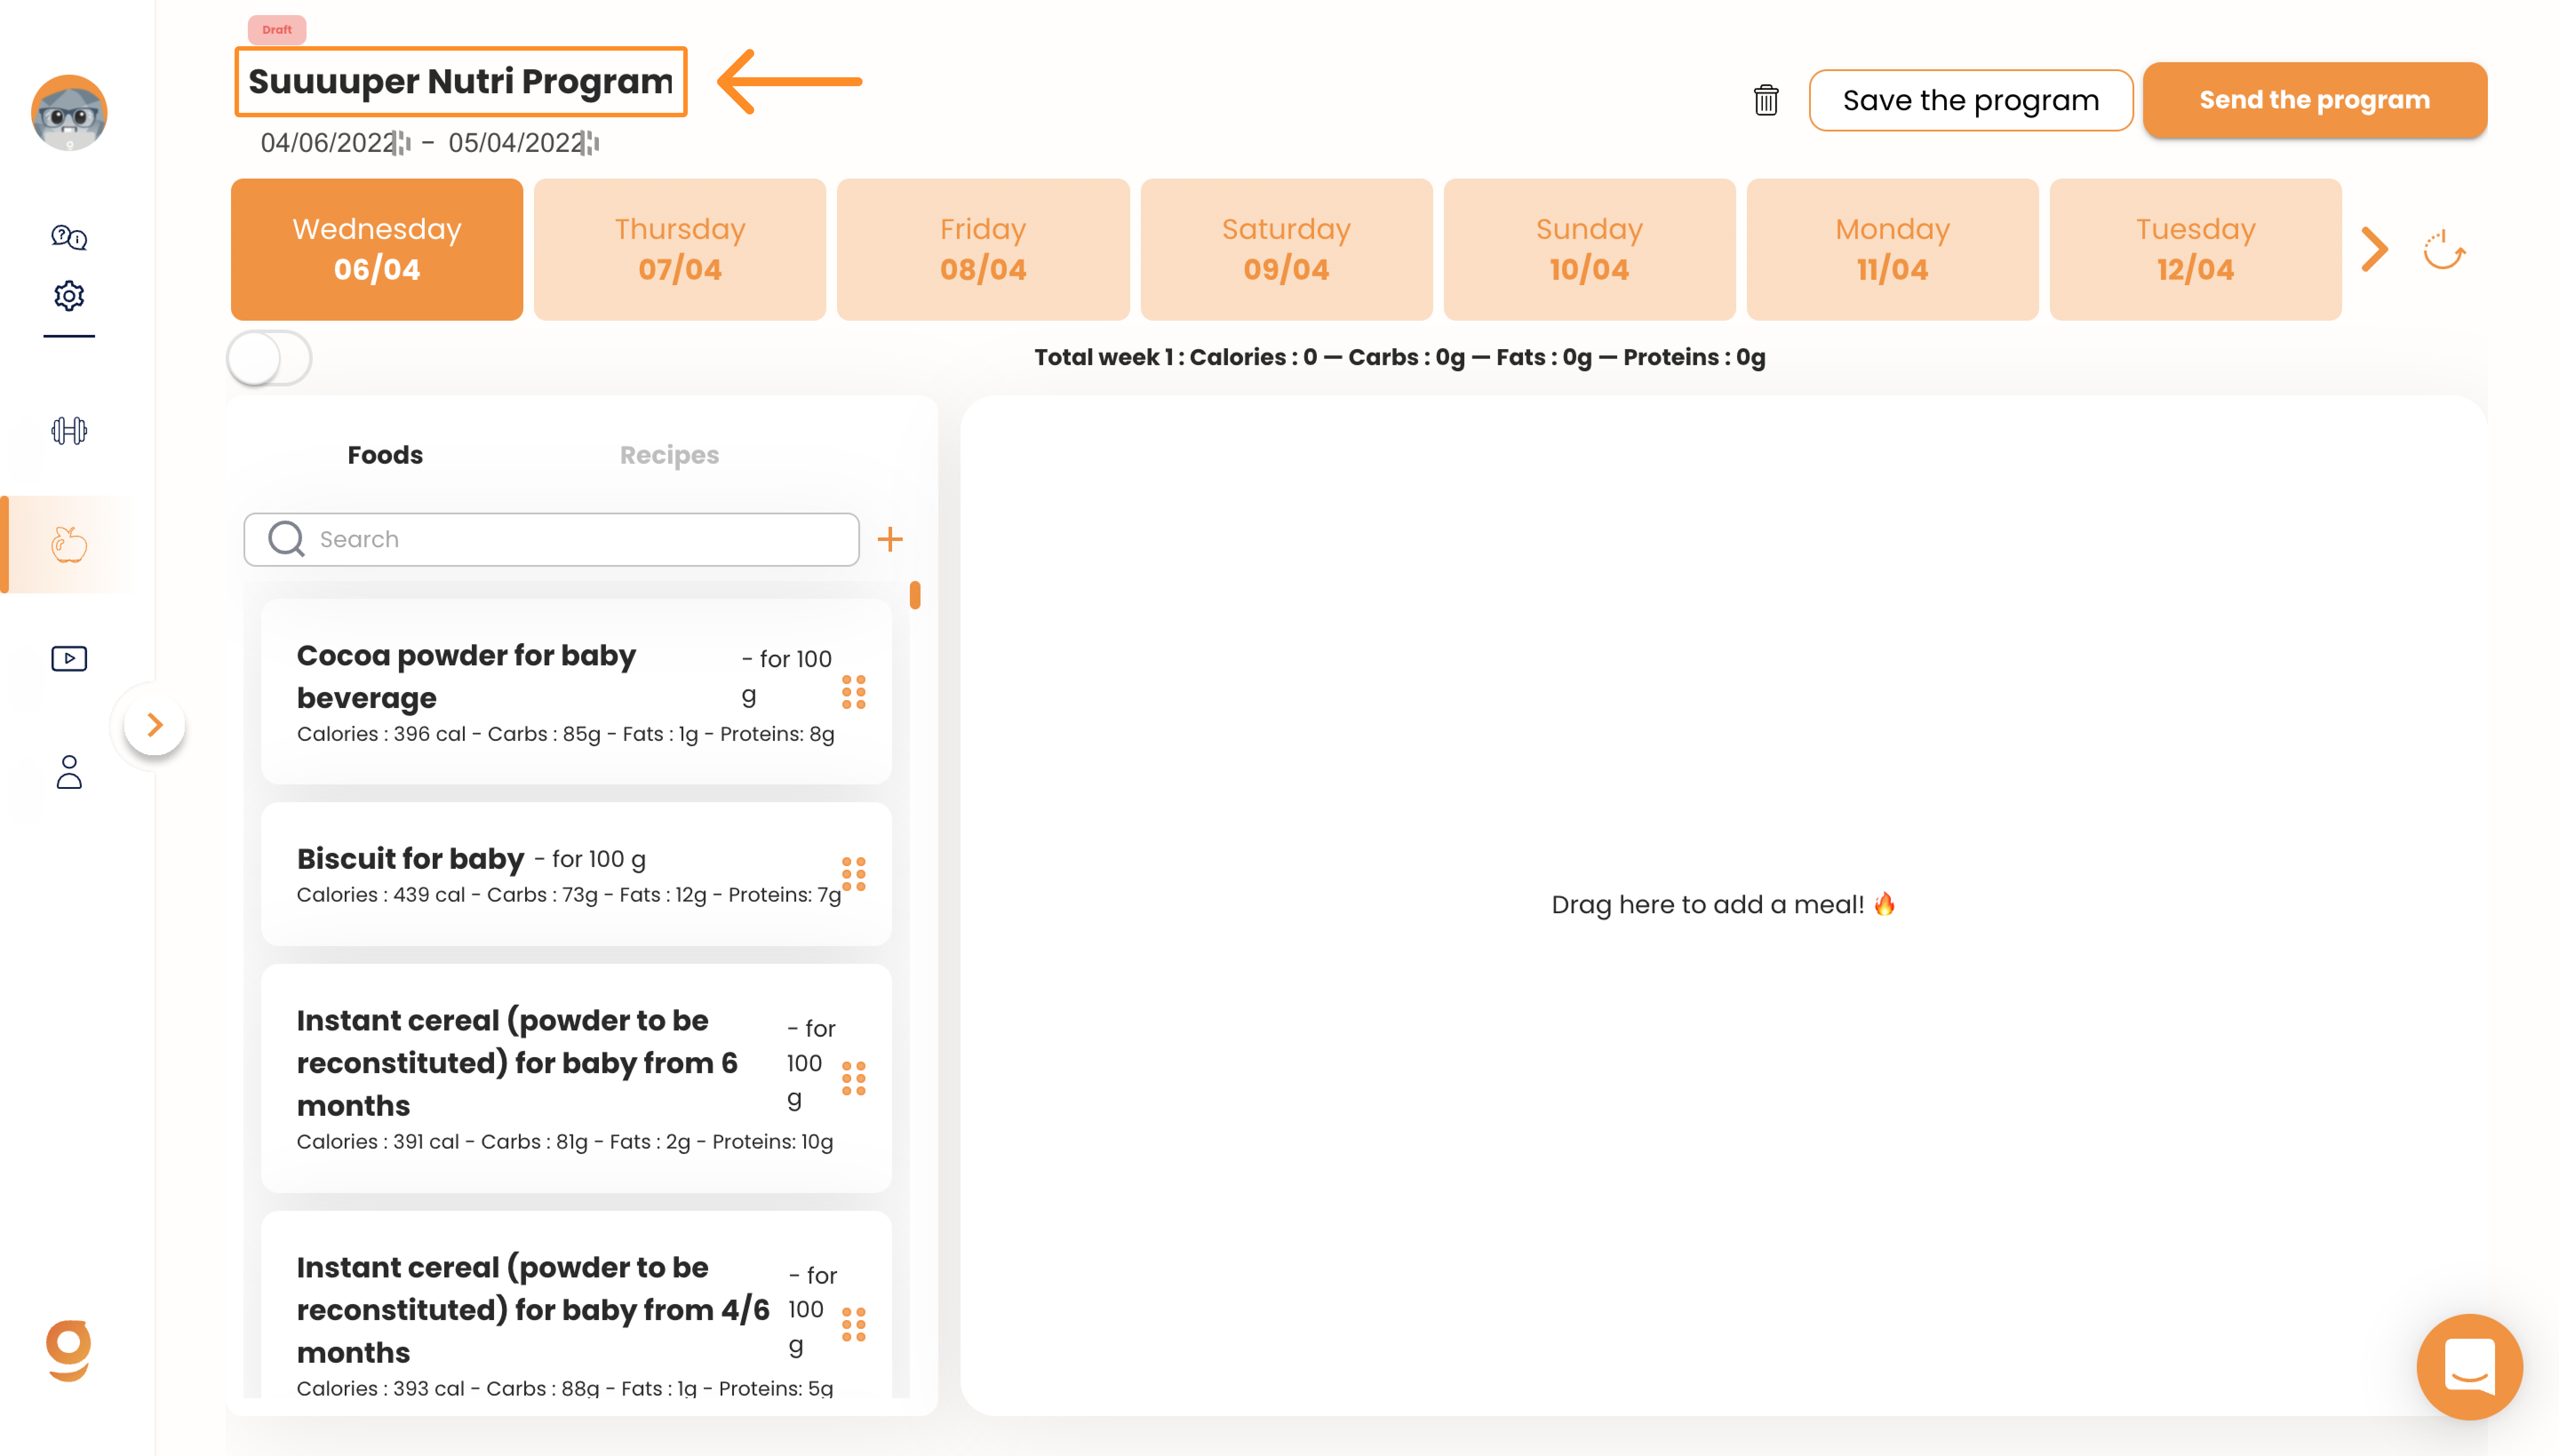This screenshot has height=1456, width=2559.
Task: Click Save the program button
Action: point(1971,100)
